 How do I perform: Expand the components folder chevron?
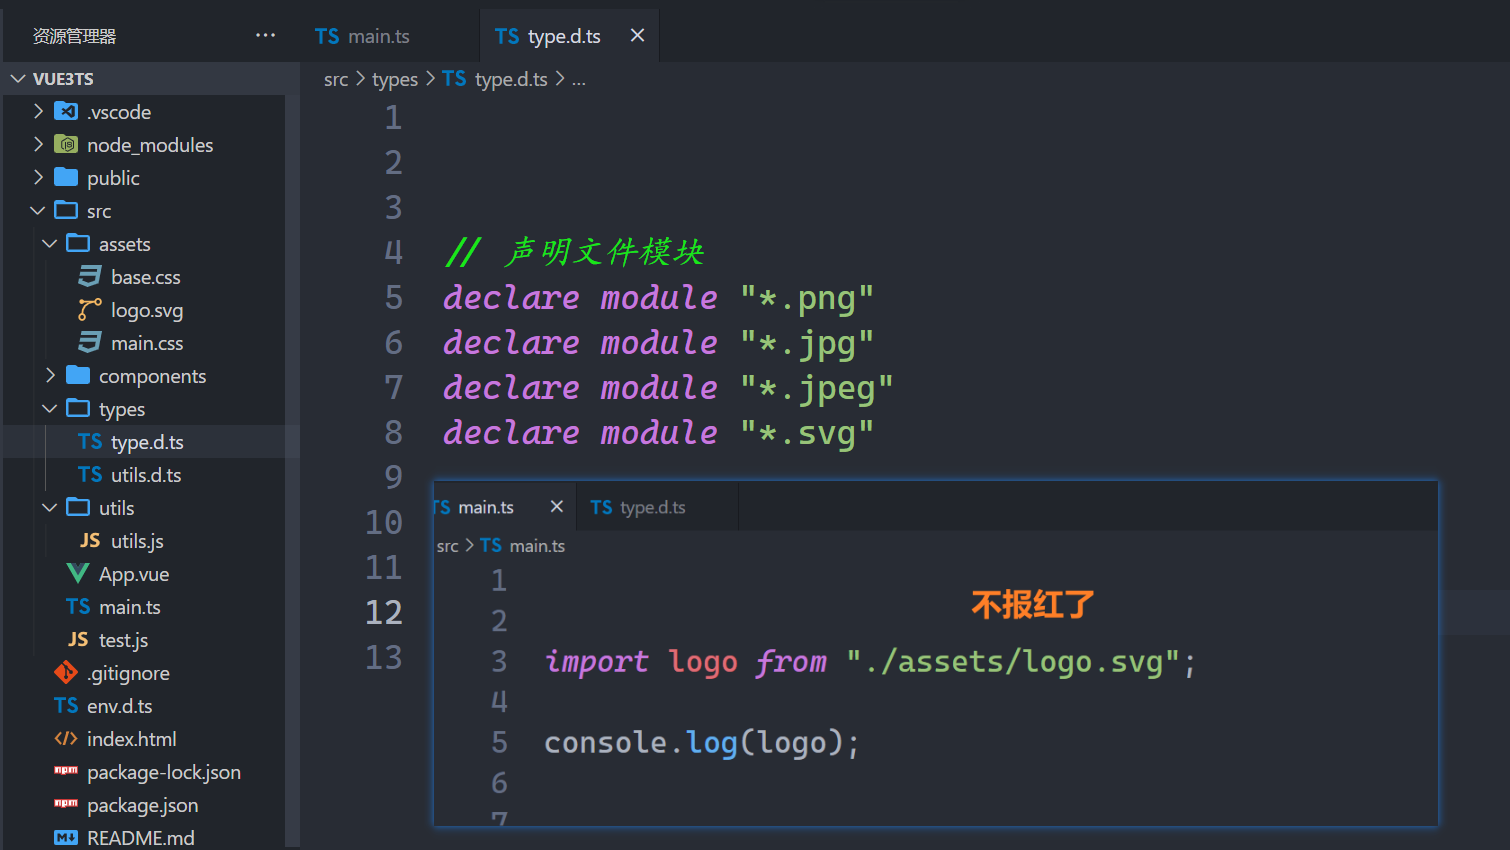50,375
